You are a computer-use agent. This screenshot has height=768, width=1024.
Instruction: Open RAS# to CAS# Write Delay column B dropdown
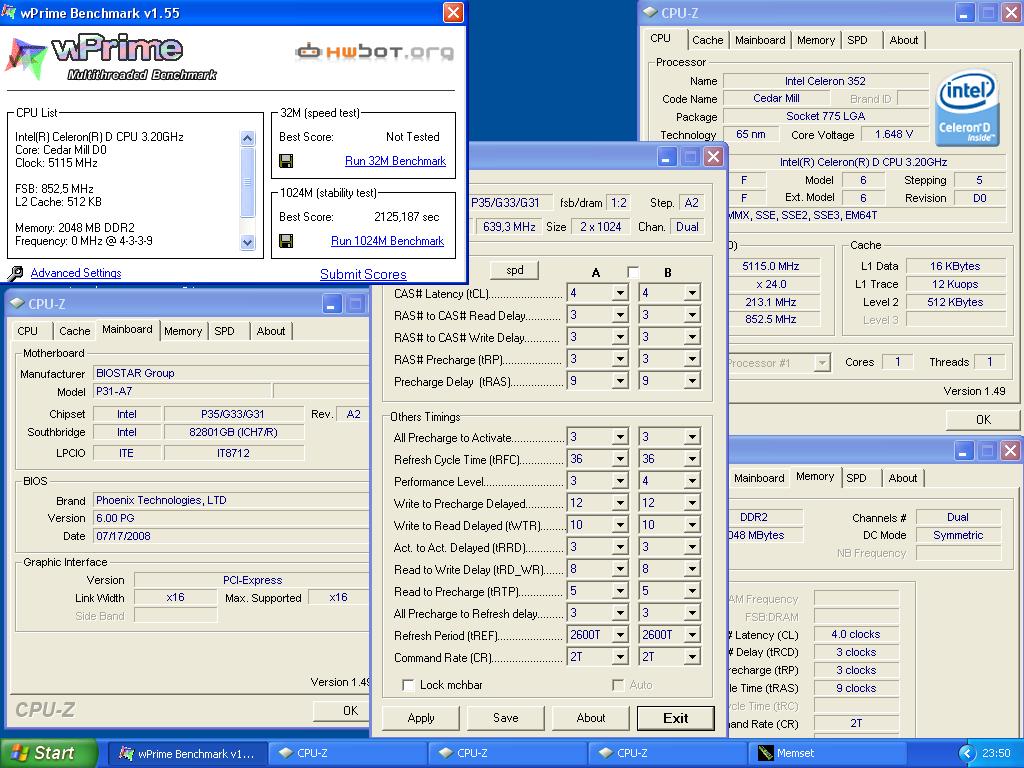[692, 337]
